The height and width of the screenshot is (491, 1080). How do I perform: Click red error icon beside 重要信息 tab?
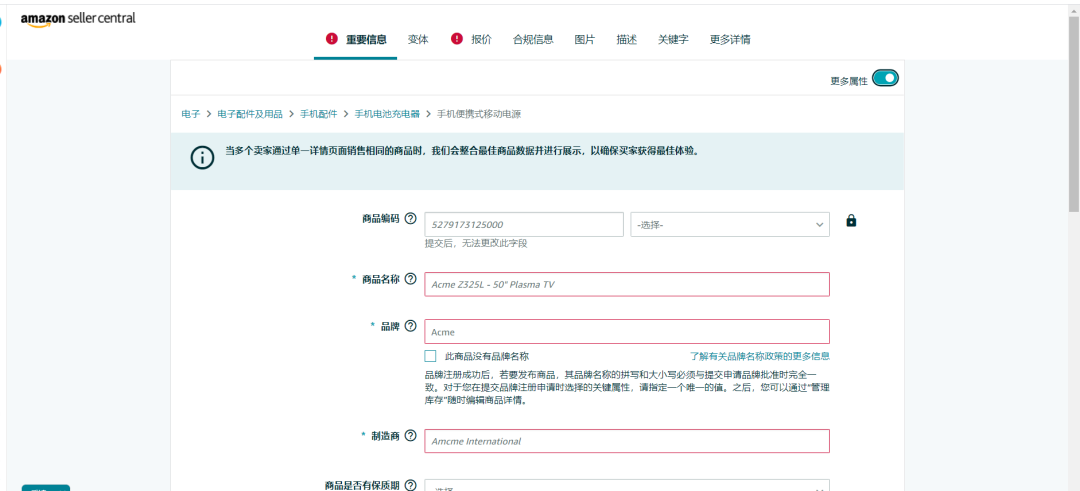[332, 39]
